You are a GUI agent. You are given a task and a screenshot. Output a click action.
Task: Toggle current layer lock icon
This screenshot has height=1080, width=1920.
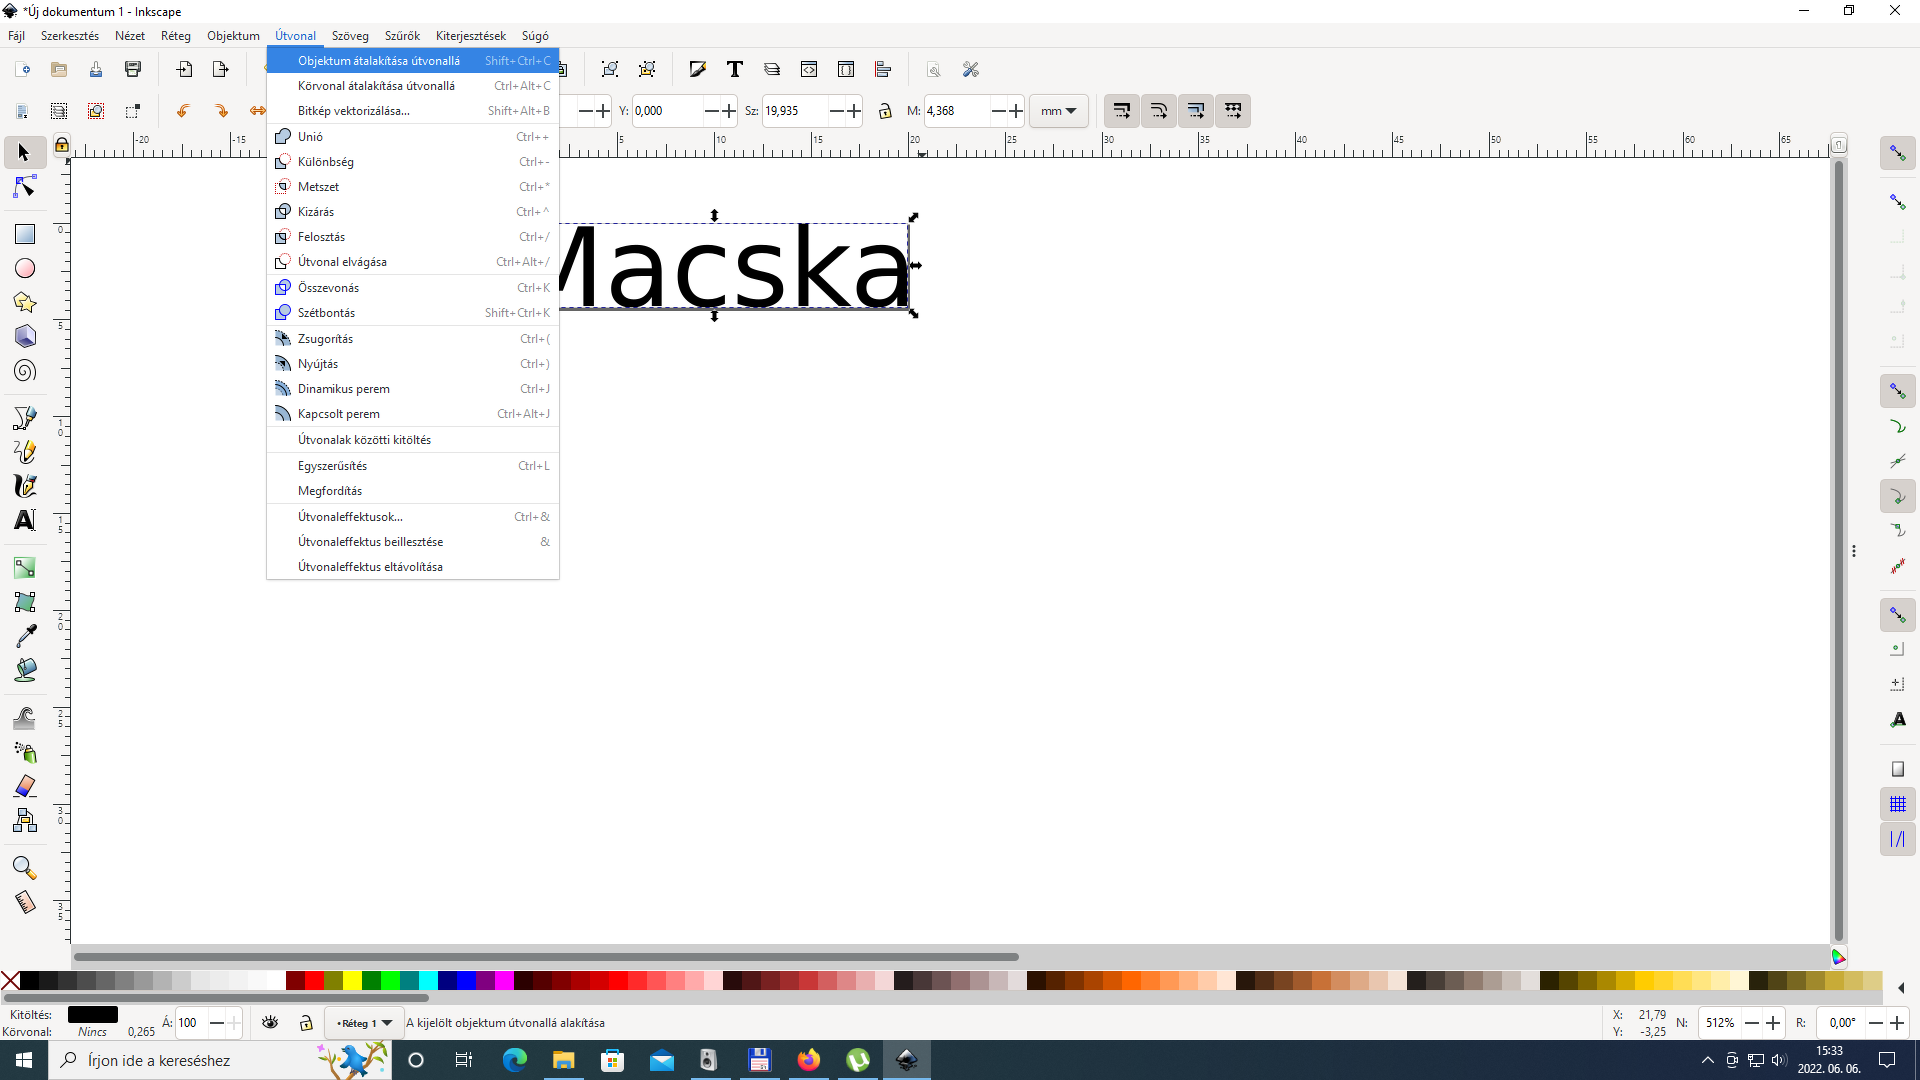[x=307, y=1022]
